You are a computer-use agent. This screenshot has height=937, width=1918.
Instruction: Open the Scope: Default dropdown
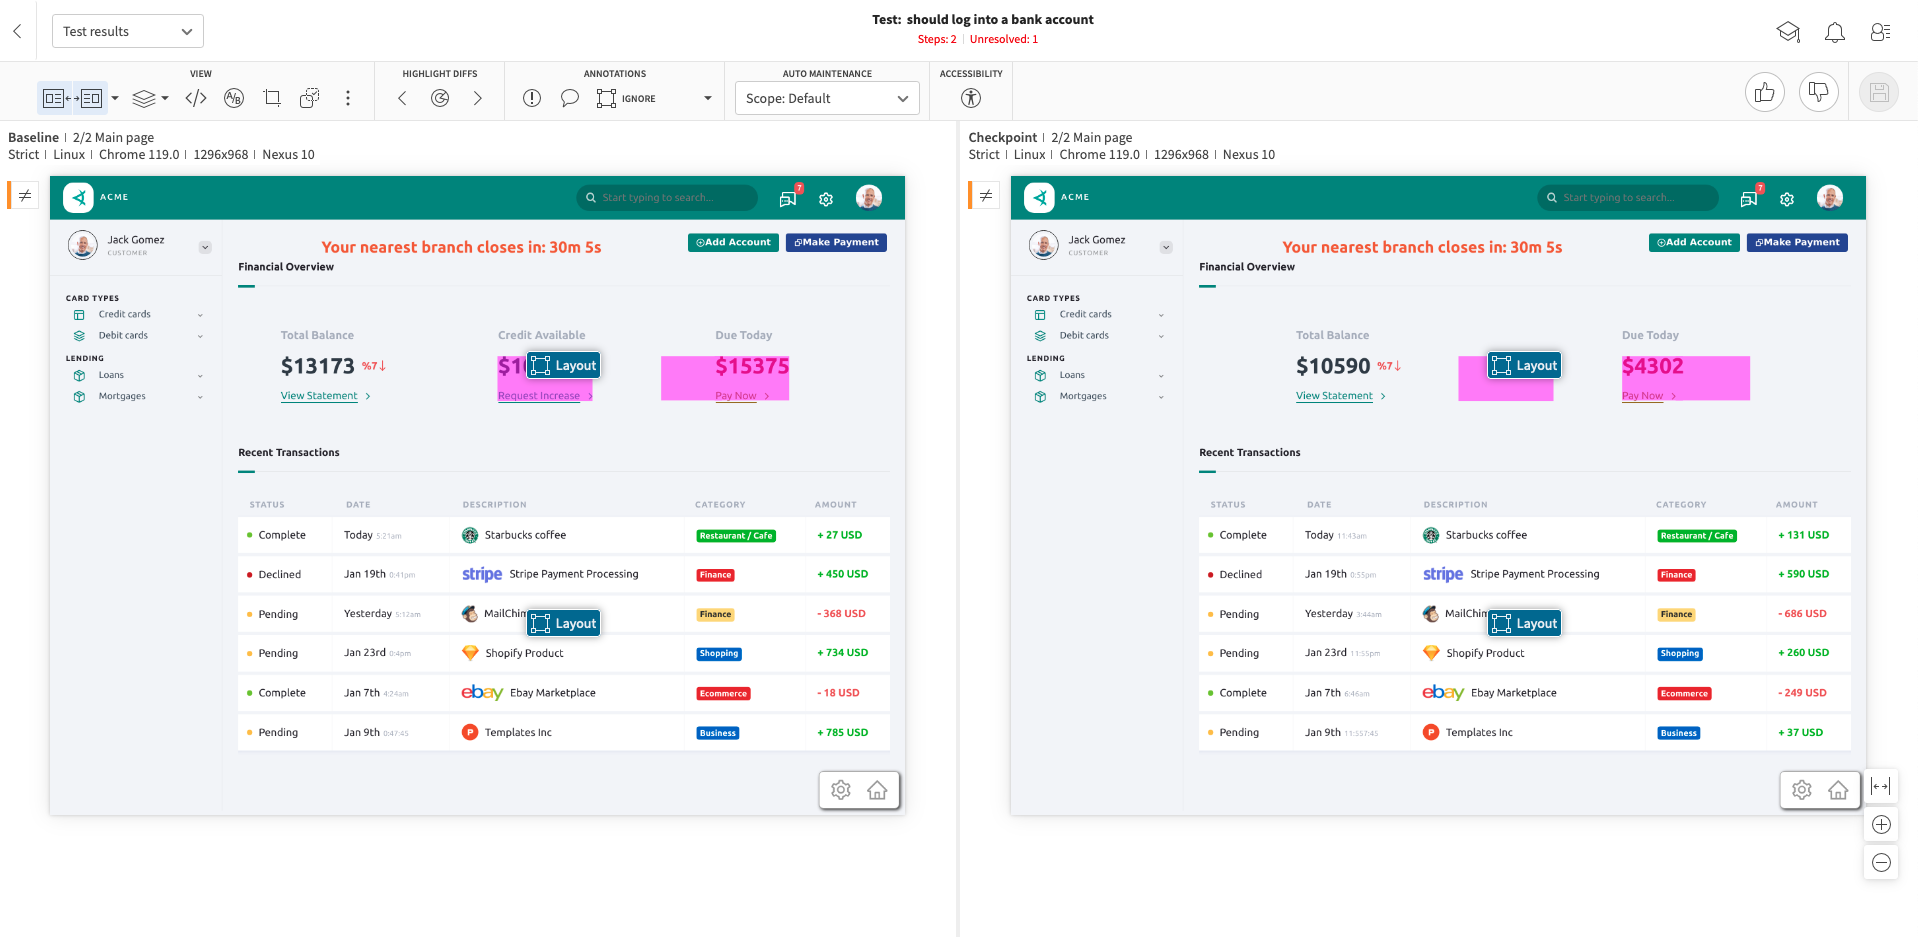[826, 98]
